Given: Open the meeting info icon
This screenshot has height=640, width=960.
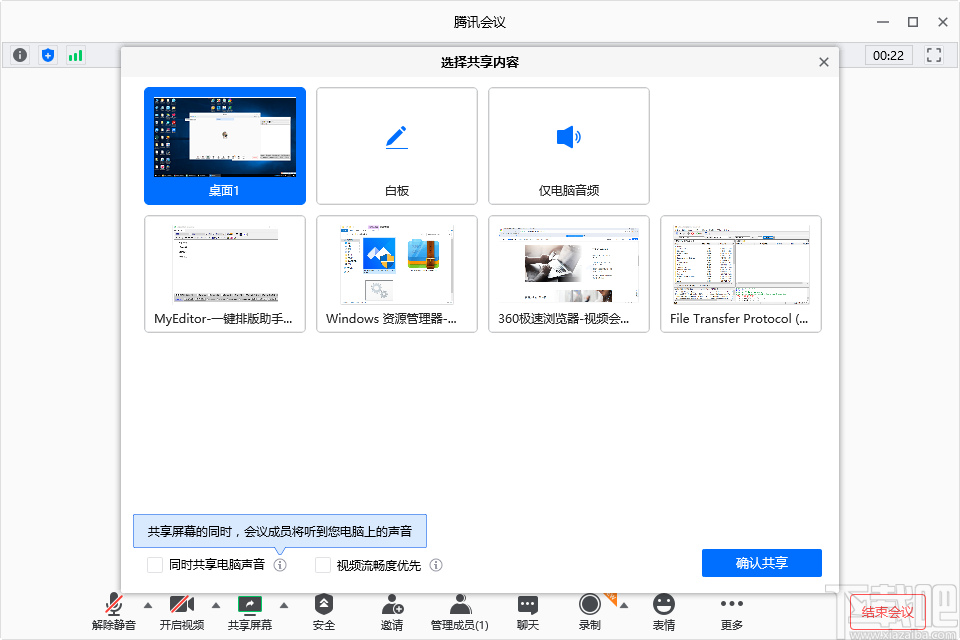Looking at the screenshot, I should tap(20, 55).
